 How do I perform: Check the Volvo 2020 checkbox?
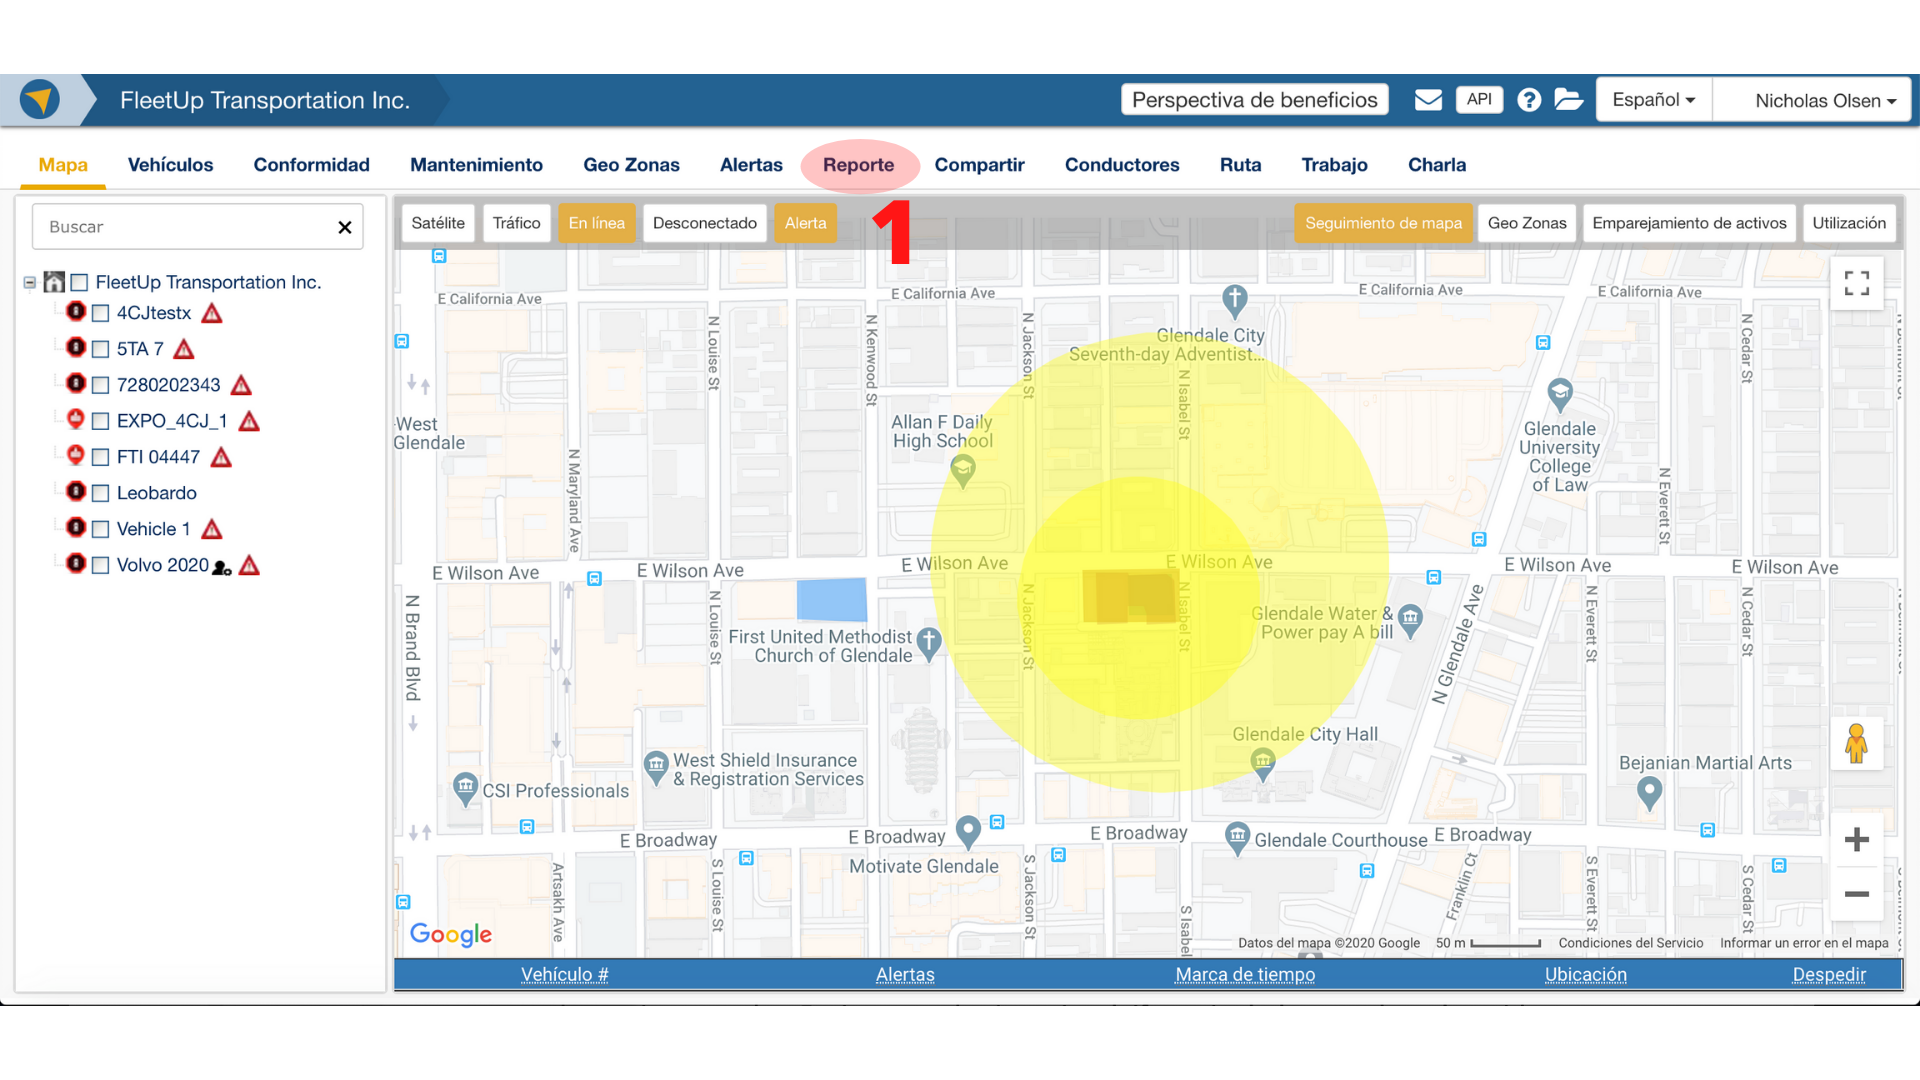click(100, 565)
